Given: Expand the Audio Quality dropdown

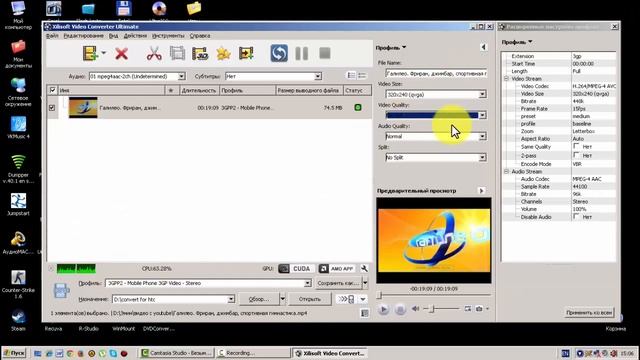Looking at the screenshot, I should click(x=482, y=136).
